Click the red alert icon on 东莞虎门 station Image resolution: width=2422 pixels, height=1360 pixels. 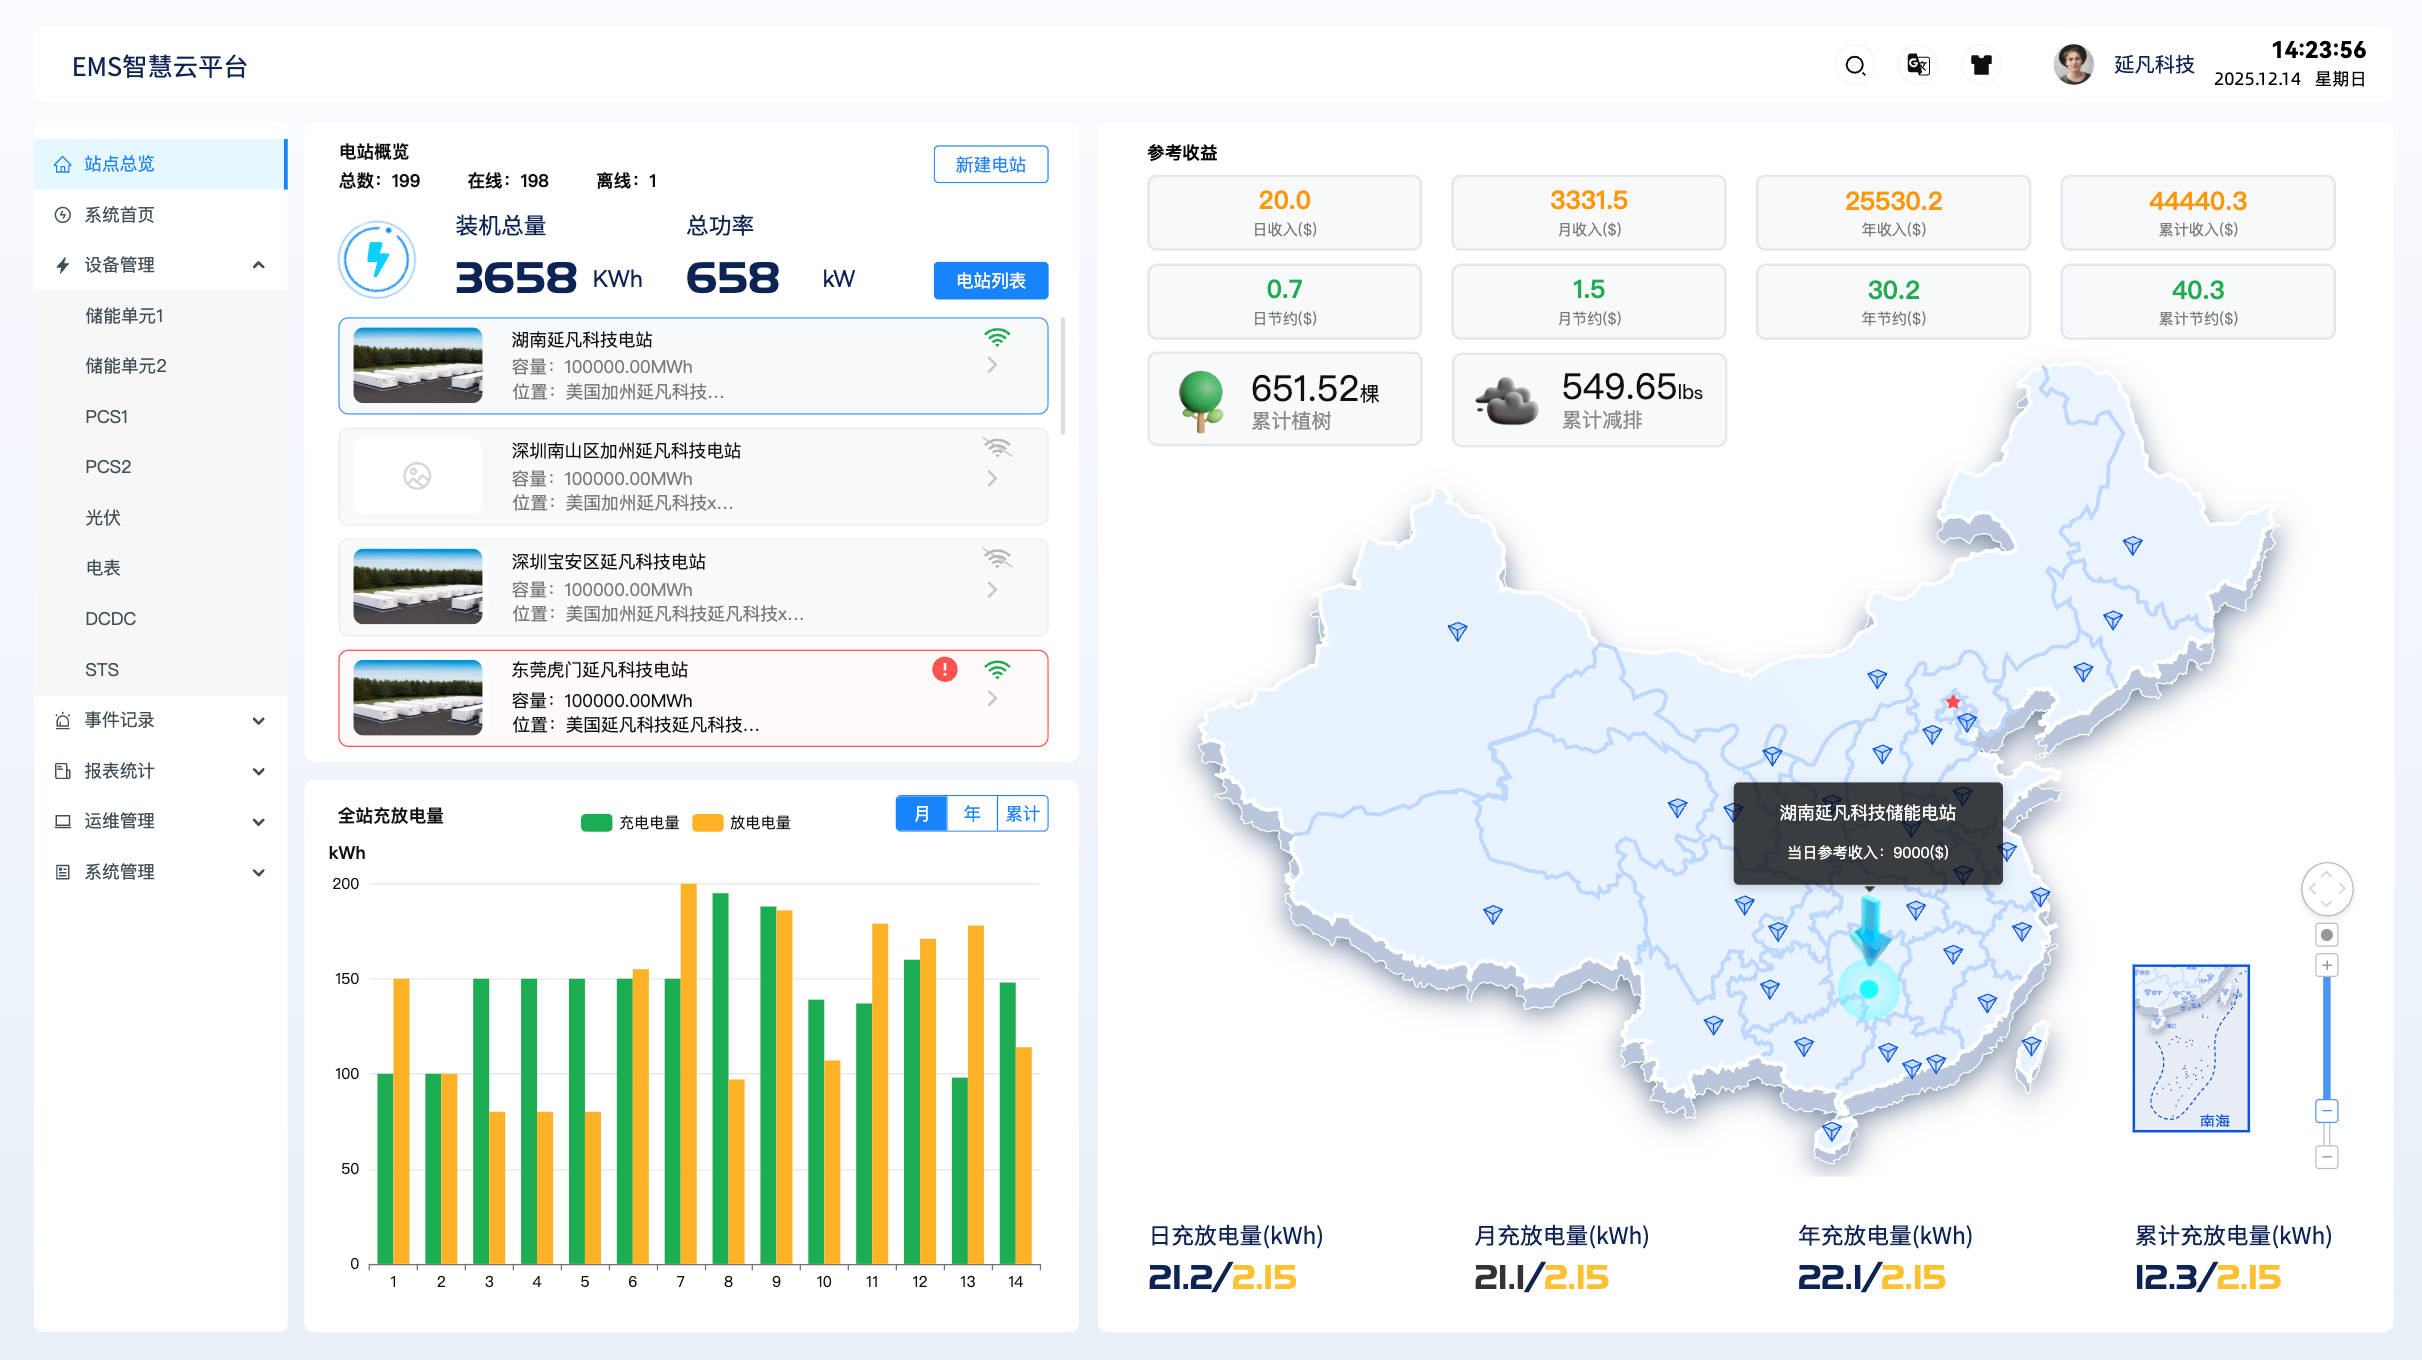click(944, 670)
